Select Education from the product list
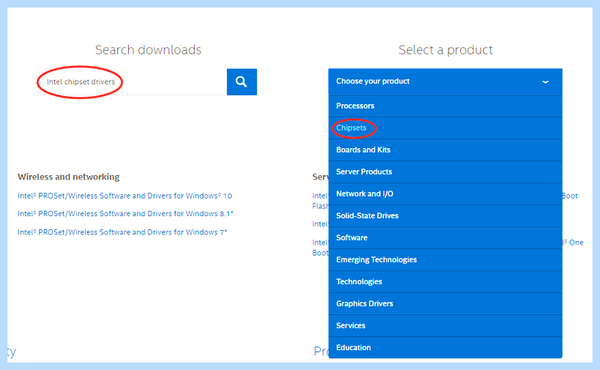The height and width of the screenshot is (370, 600). 445,347
